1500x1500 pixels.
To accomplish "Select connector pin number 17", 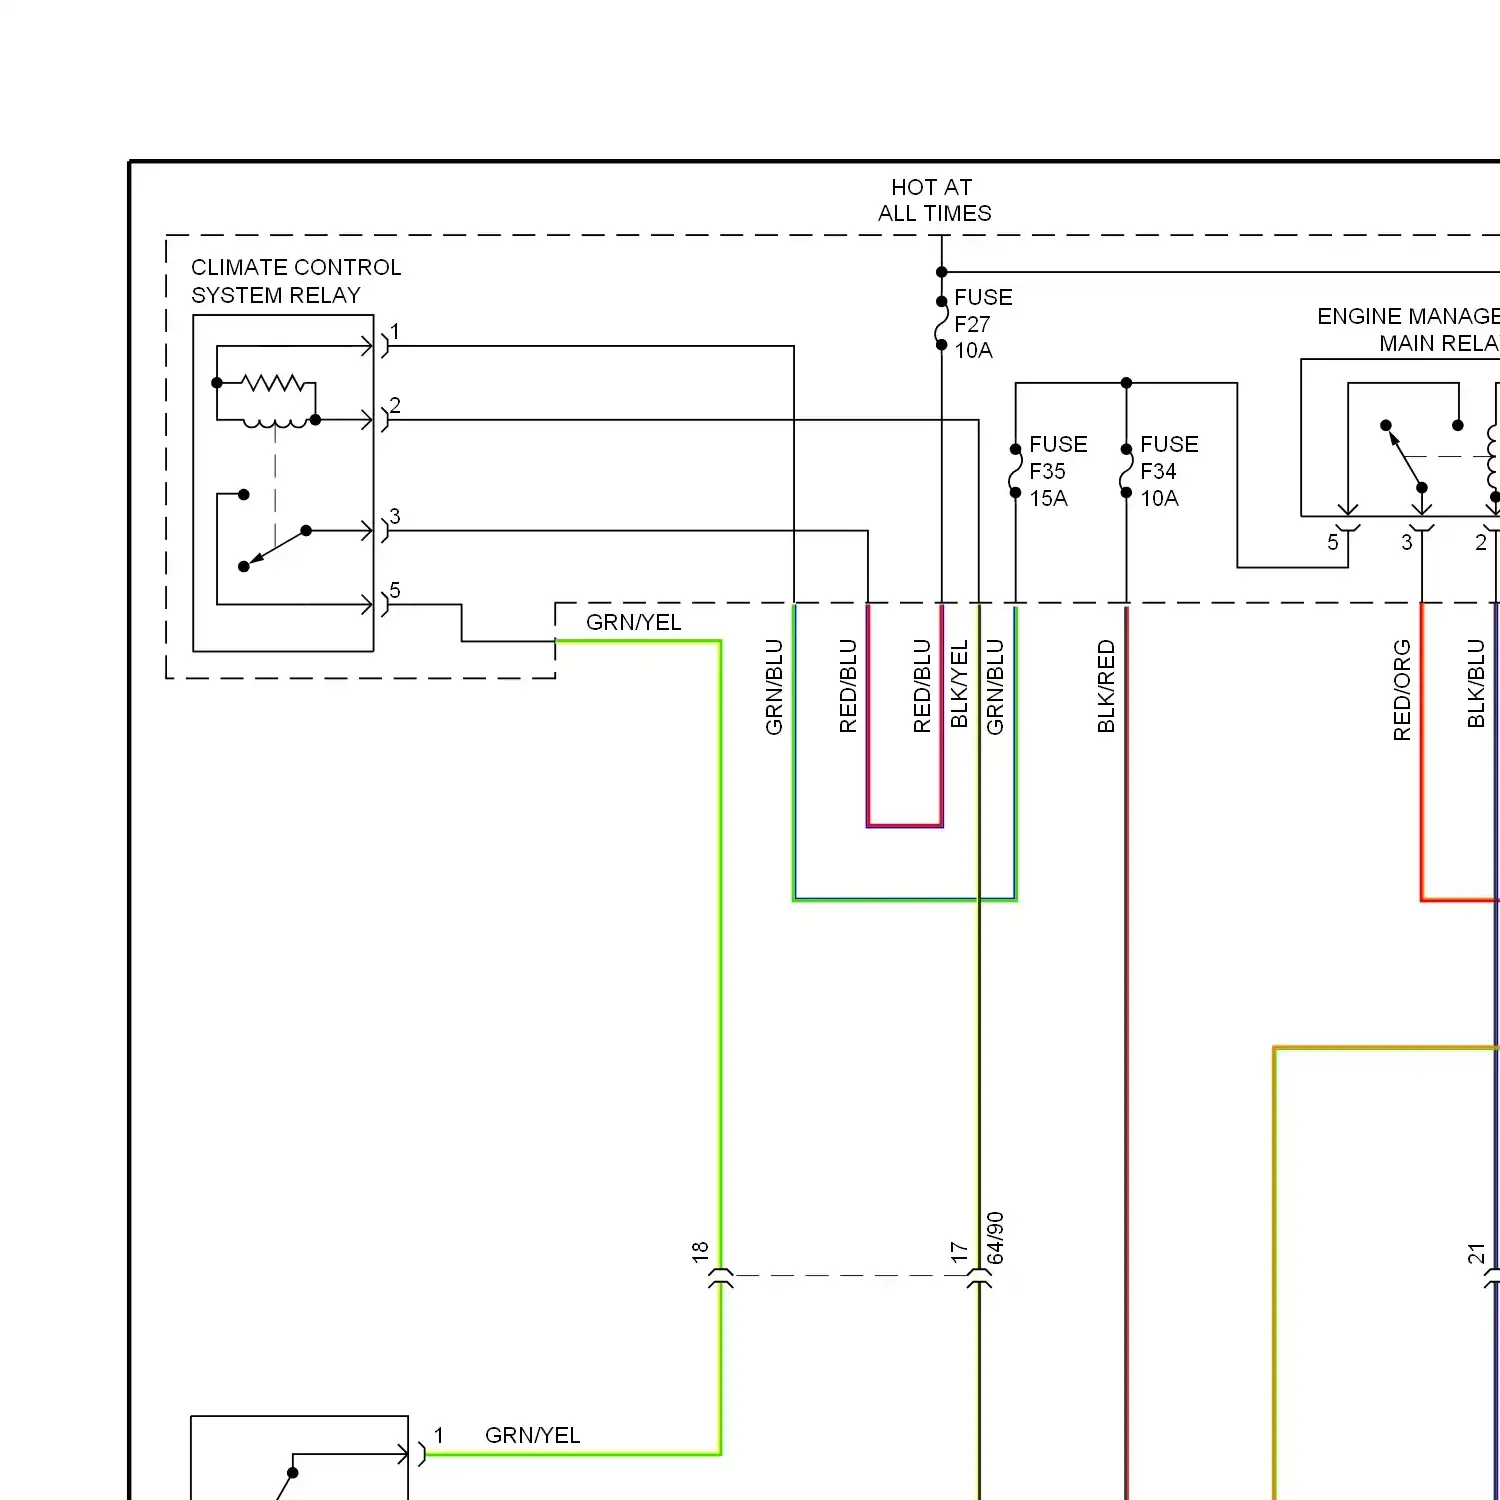I will tap(959, 1251).
